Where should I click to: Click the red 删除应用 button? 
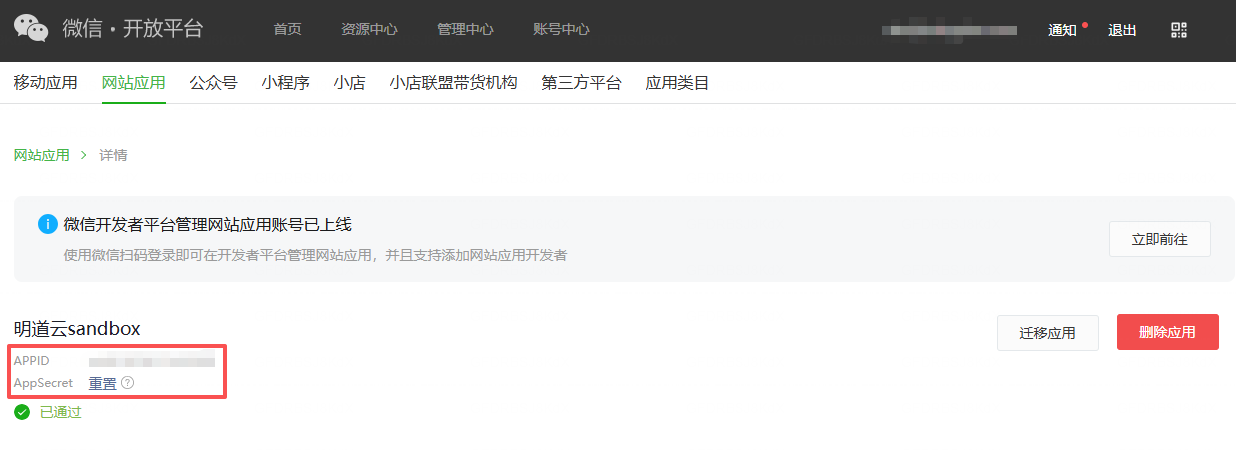point(1167,333)
